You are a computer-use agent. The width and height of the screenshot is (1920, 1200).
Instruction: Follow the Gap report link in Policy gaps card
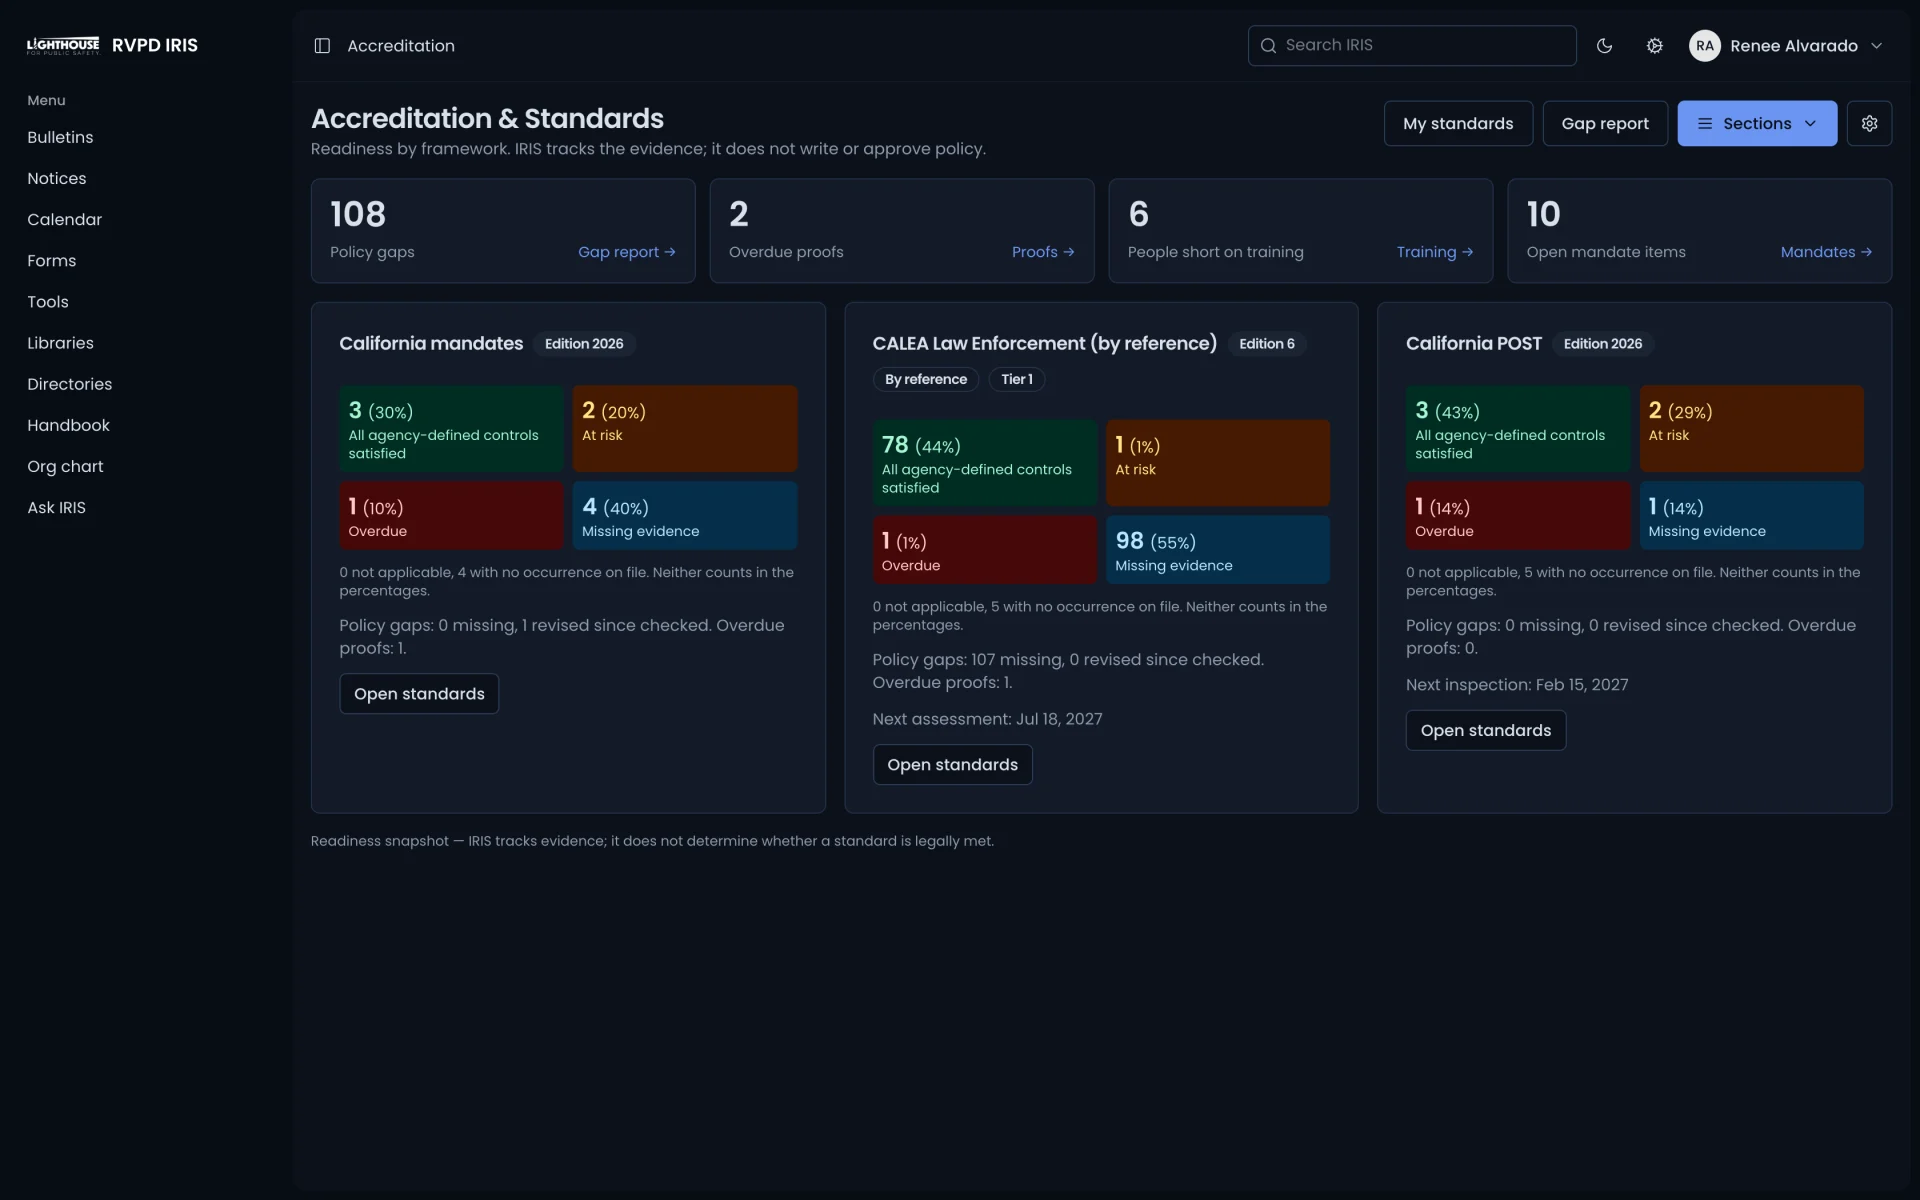click(627, 252)
